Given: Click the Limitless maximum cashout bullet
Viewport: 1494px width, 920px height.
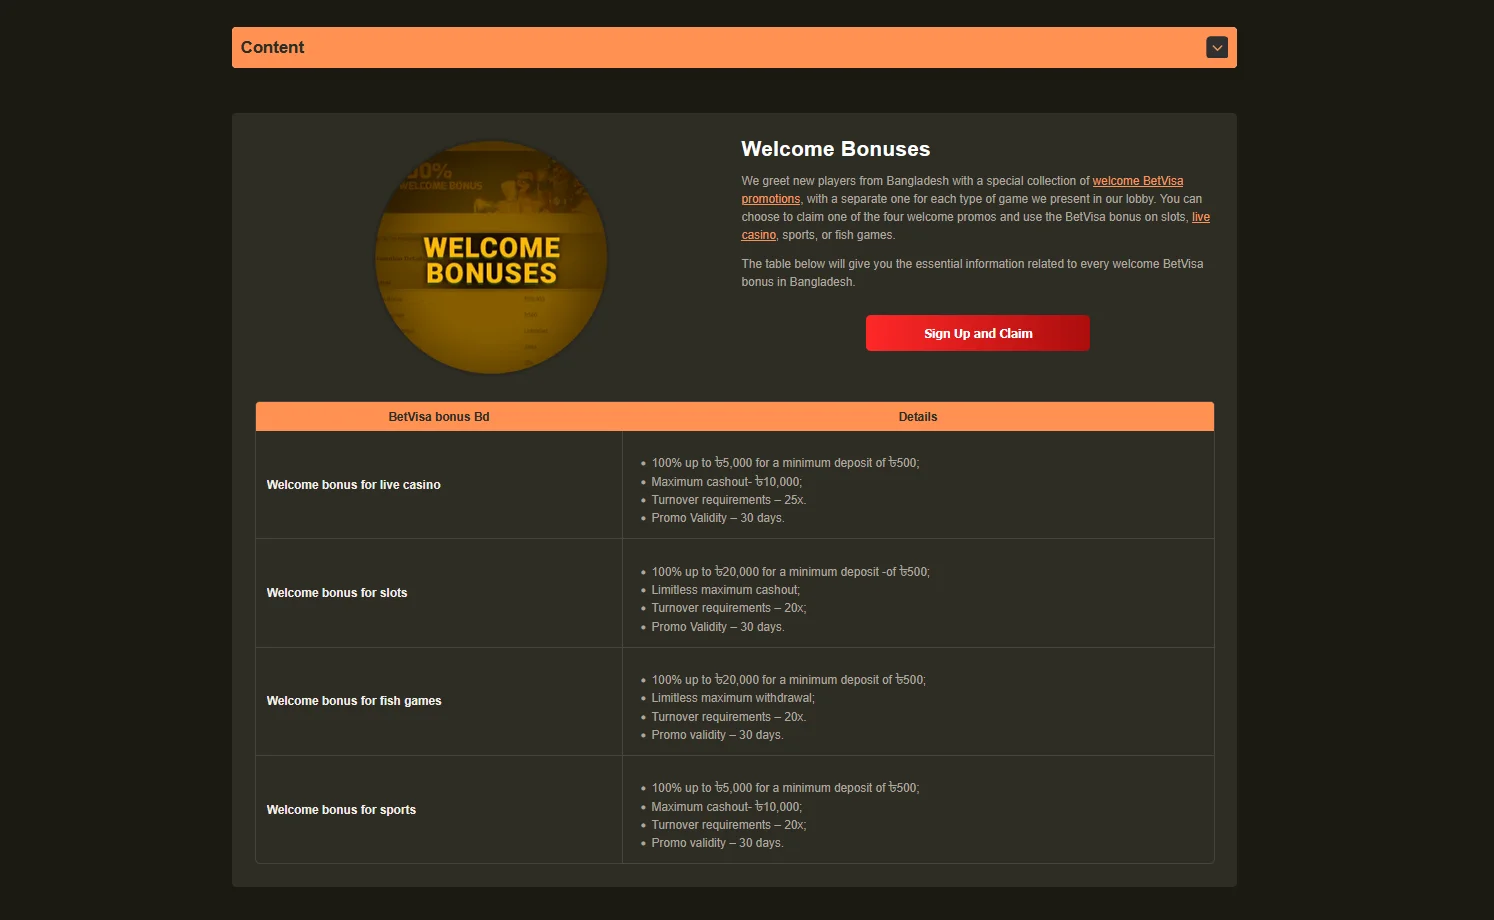Looking at the screenshot, I should (x=725, y=590).
